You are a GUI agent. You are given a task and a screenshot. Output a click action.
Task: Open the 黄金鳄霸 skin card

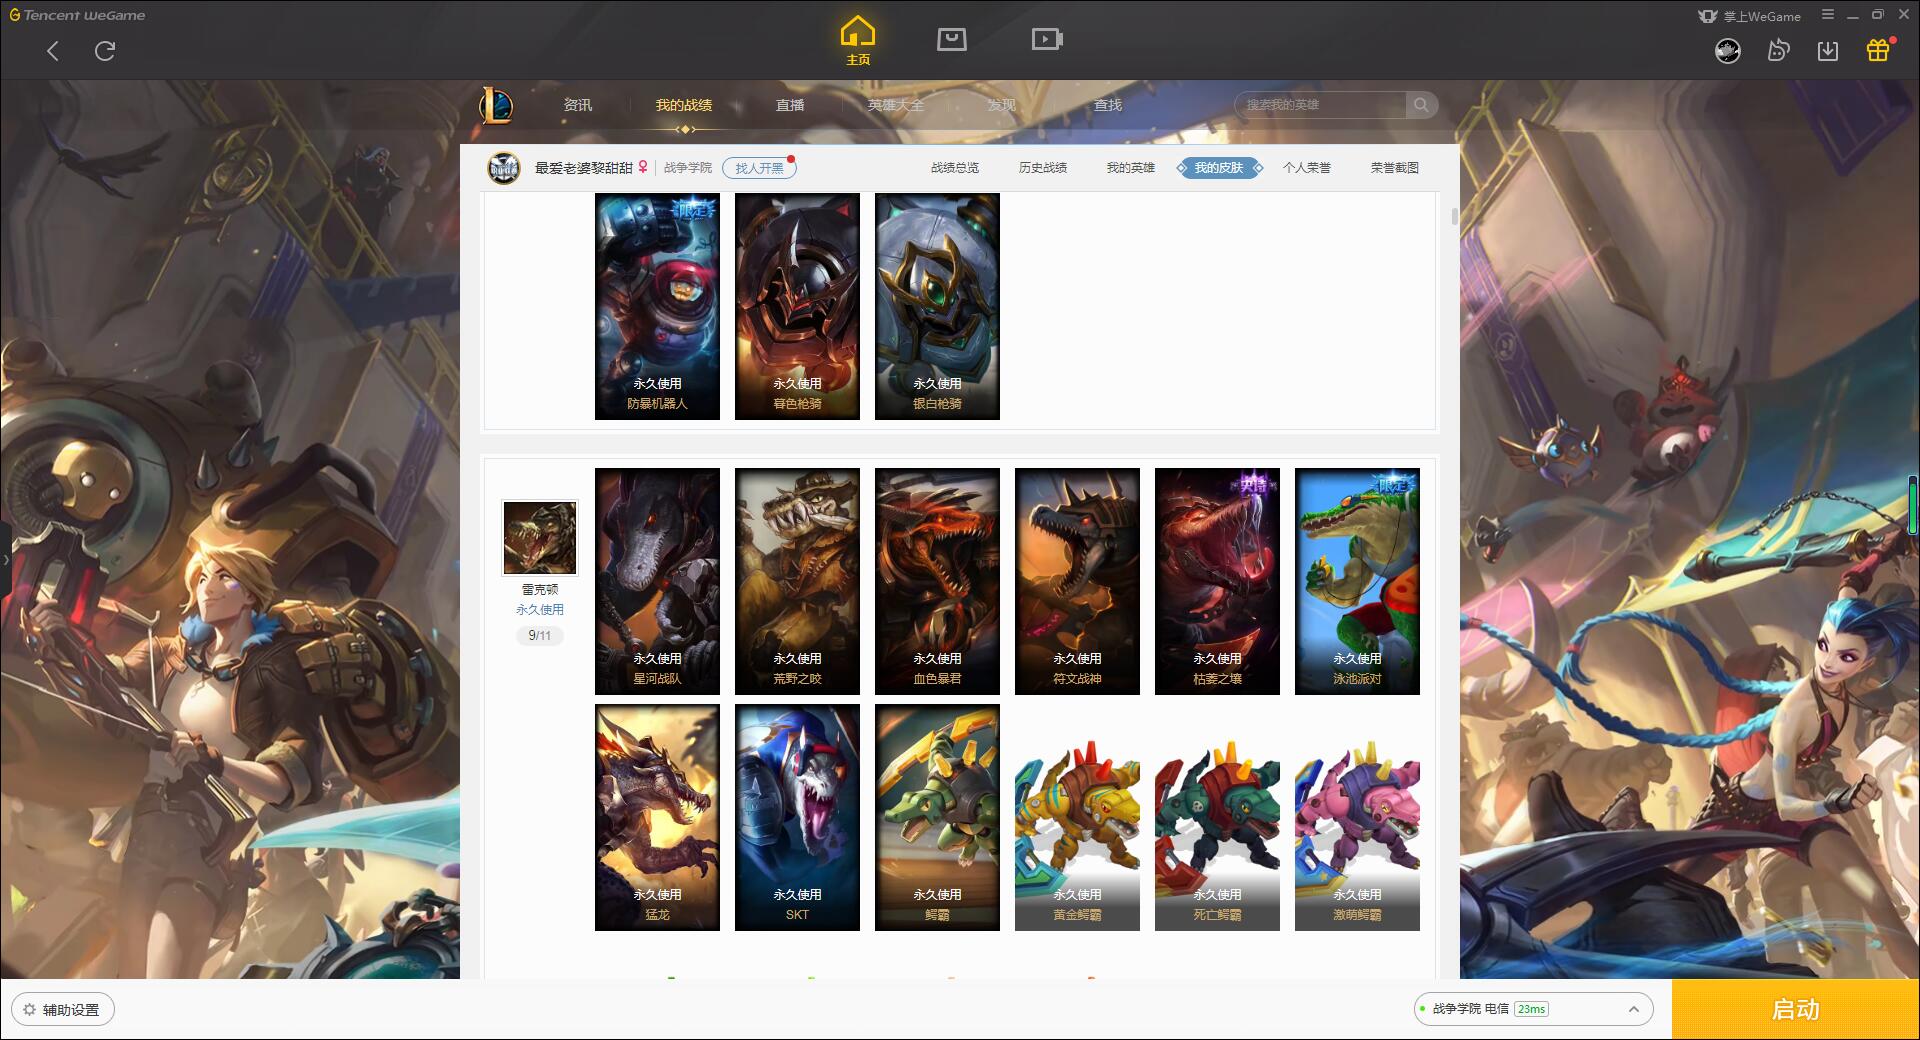coord(1077,817)
